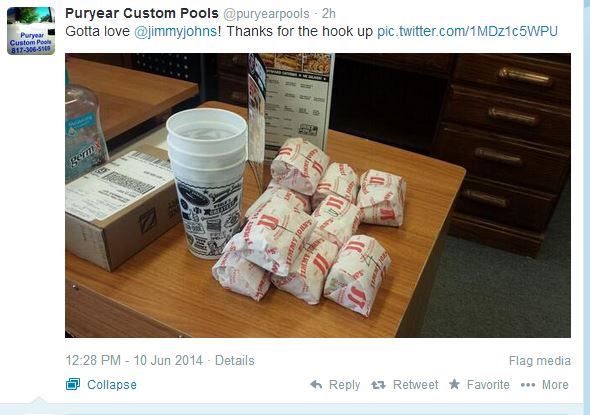Click the Retweet text label
Viewport: 590px width, 415px height.
click(415, 385)
